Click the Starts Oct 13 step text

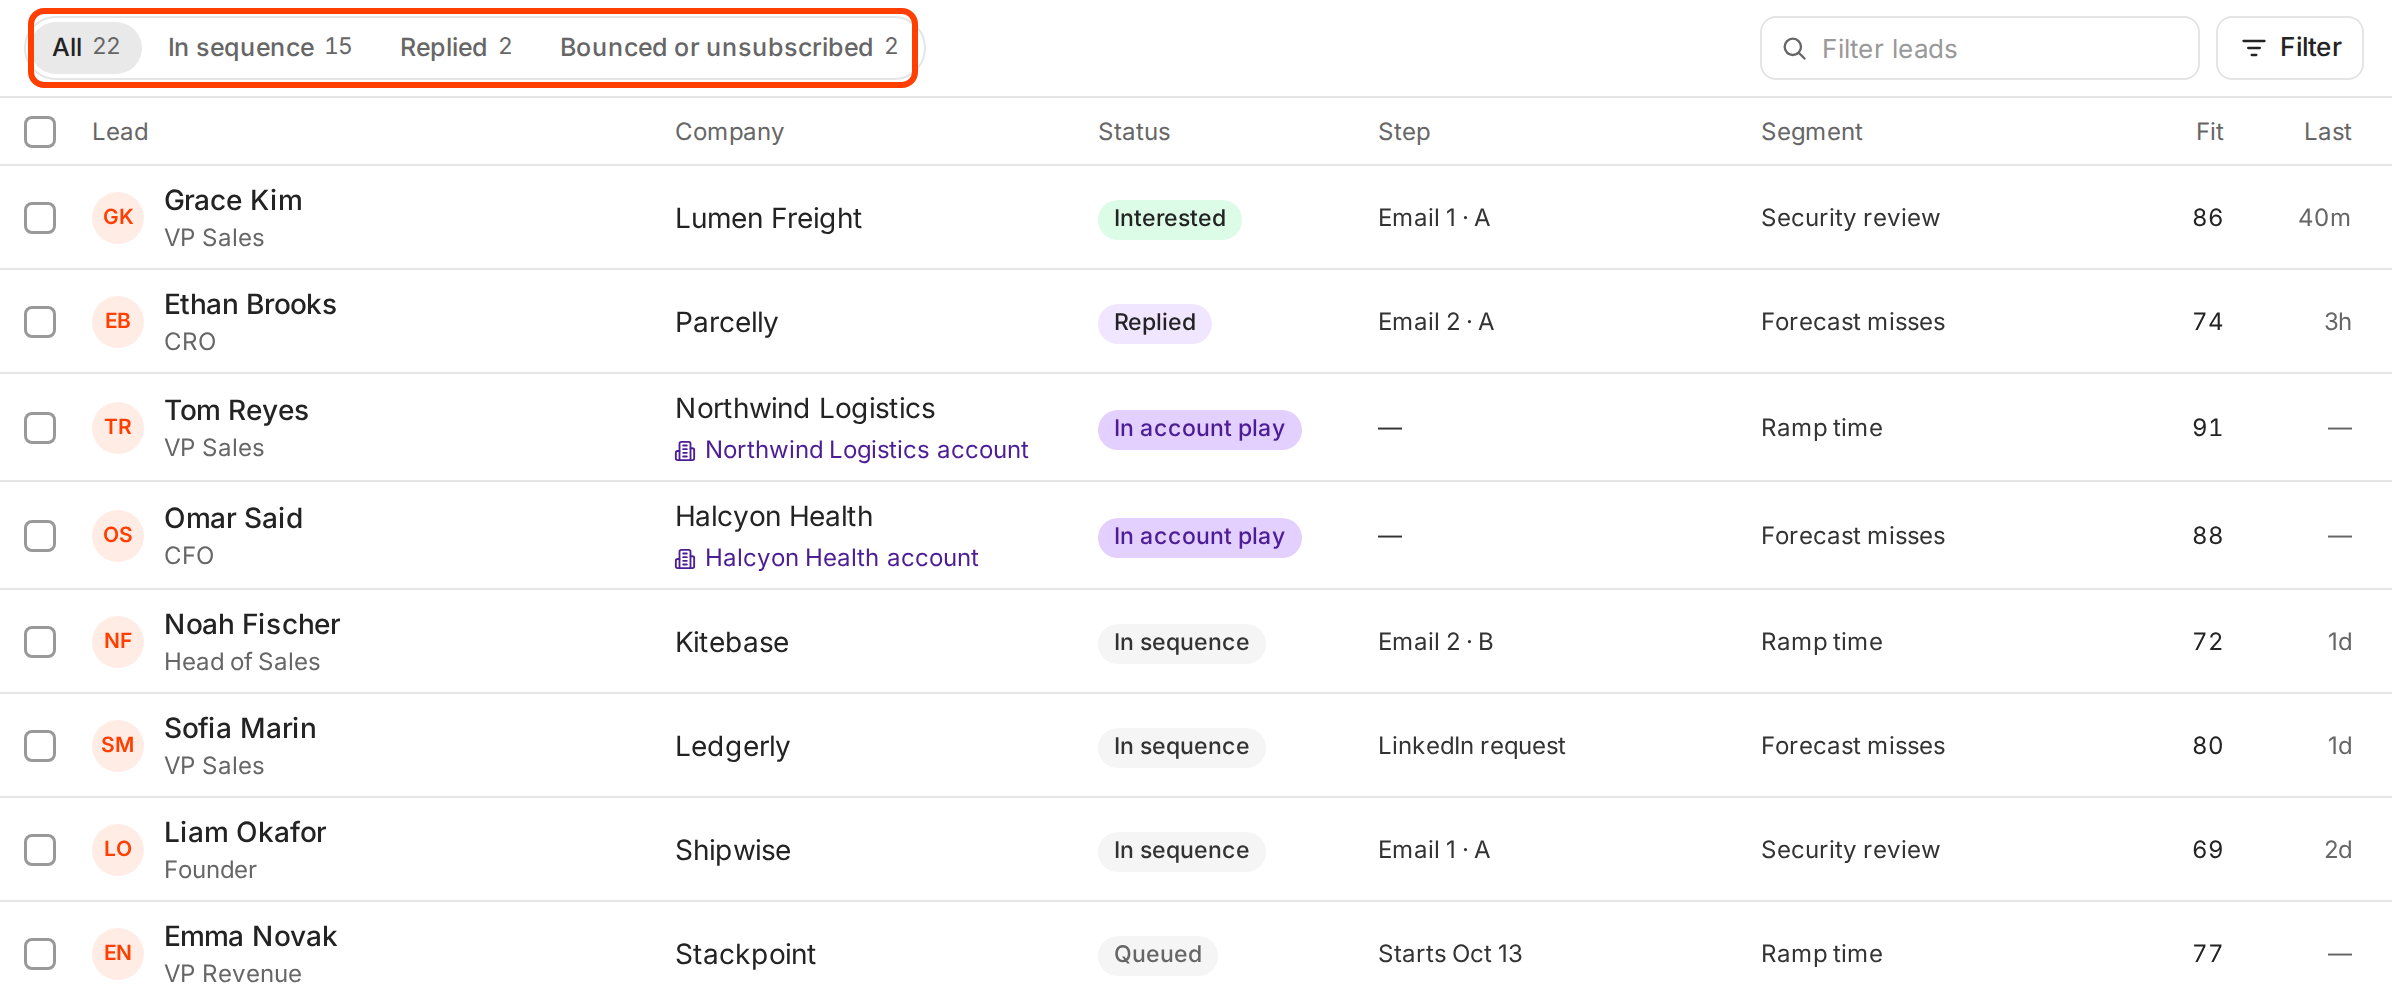pyautogui.click(x=1450, y=954)
